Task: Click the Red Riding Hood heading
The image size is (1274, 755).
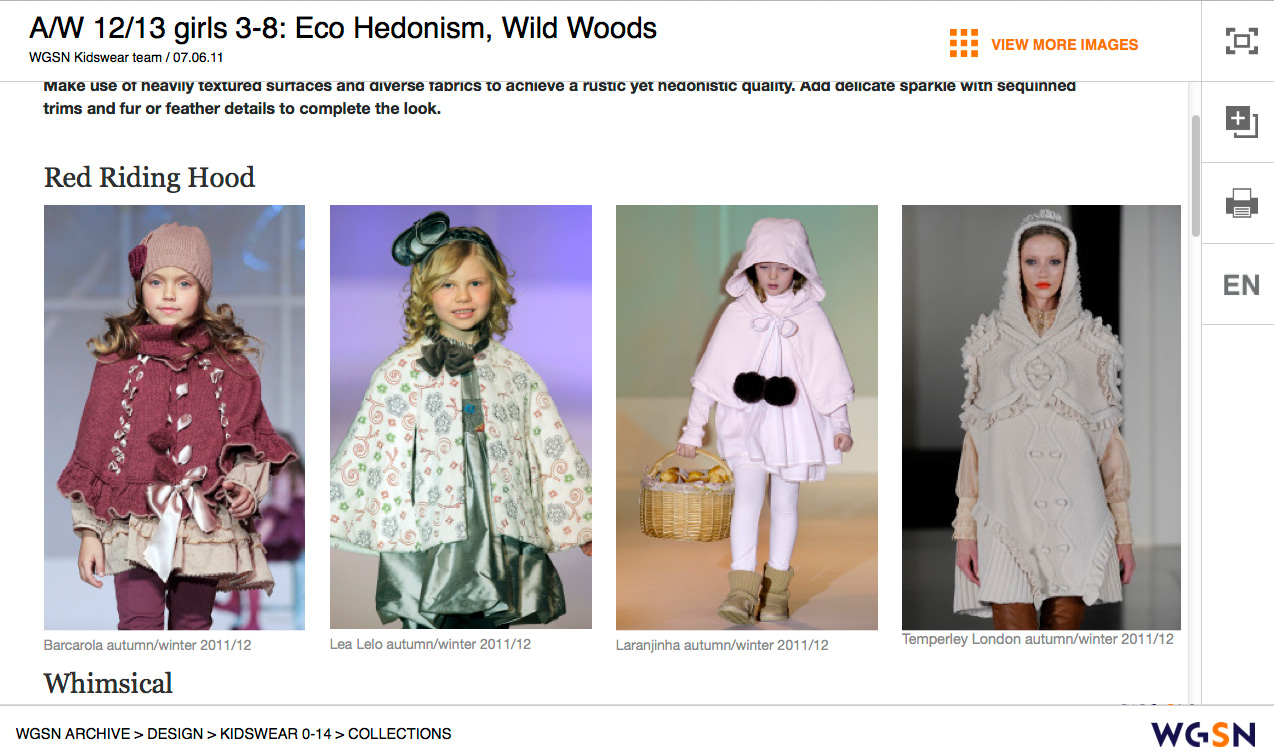Action: (149, 178)
